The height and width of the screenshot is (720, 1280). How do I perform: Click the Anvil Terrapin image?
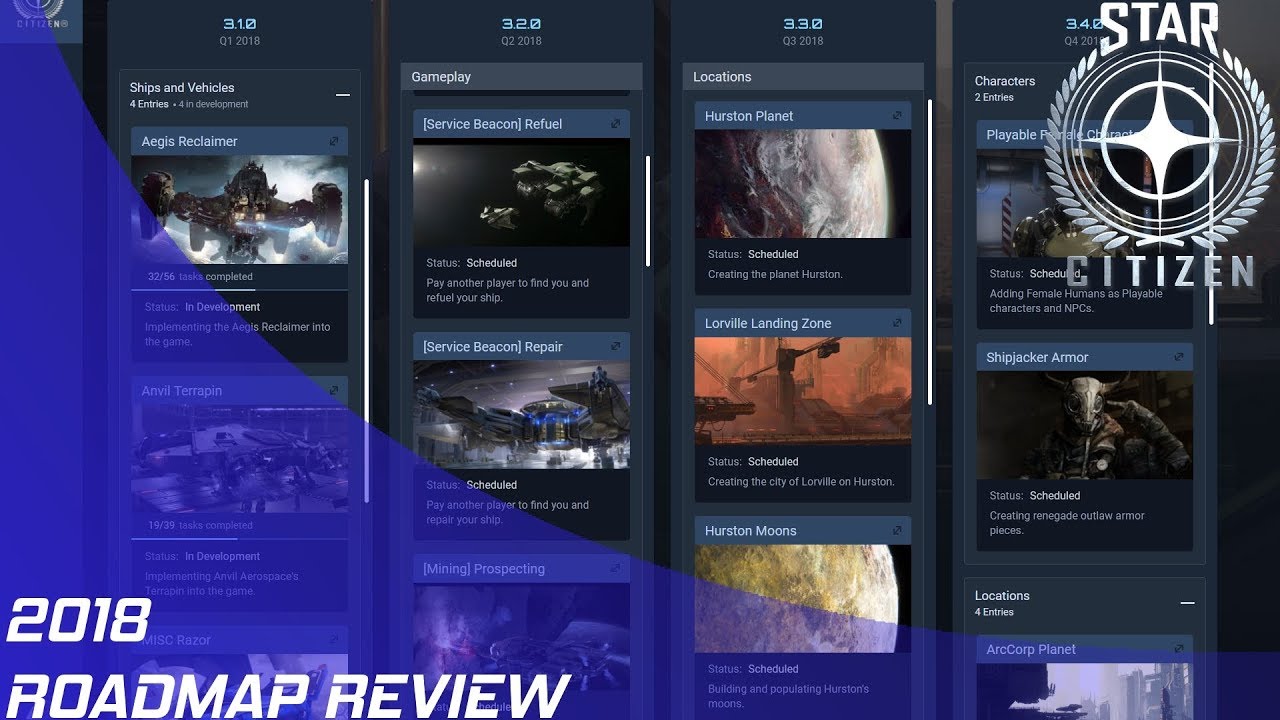click(239, 458)
